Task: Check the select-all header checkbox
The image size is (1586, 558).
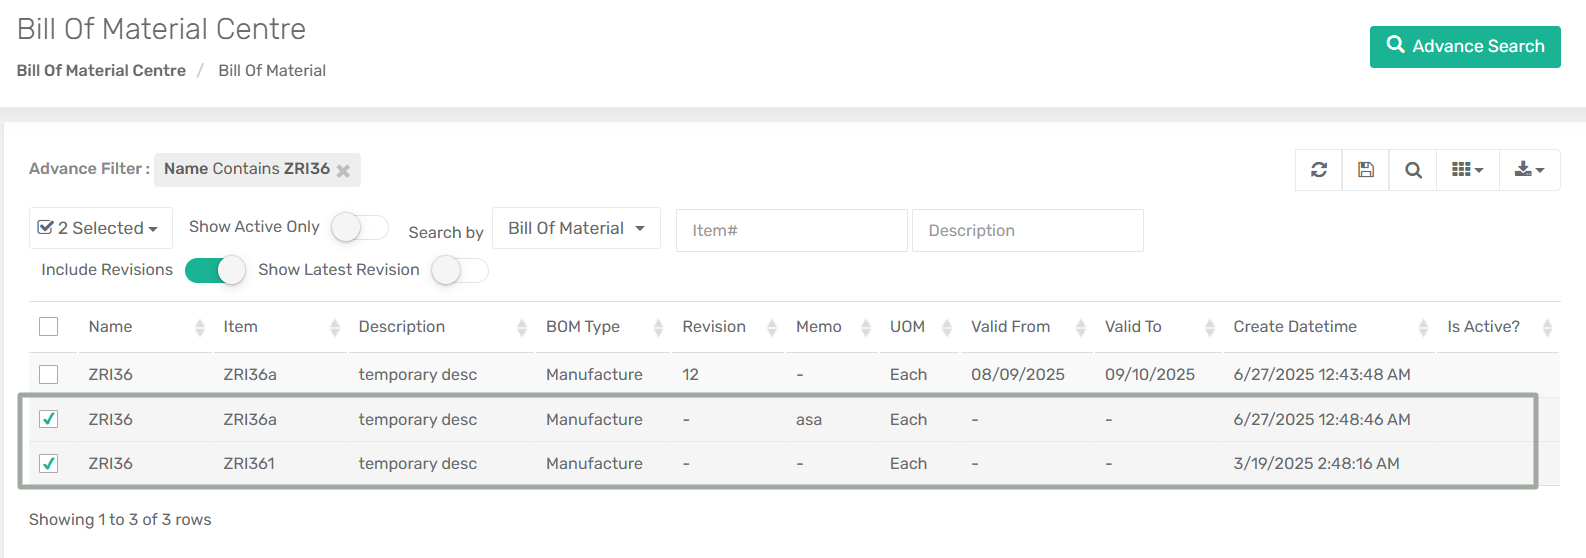Action: pos(48,327)
